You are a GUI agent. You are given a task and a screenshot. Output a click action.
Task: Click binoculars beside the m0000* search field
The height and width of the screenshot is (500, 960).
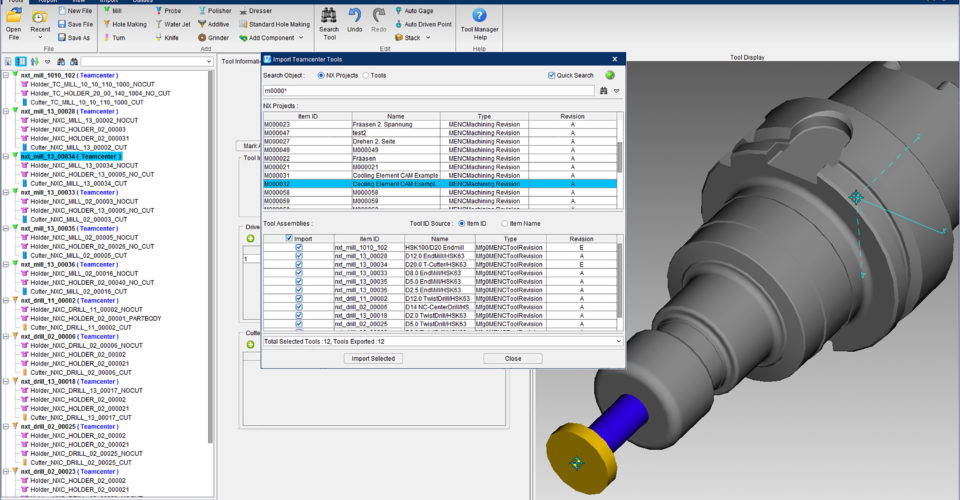[x=603, y=91]
